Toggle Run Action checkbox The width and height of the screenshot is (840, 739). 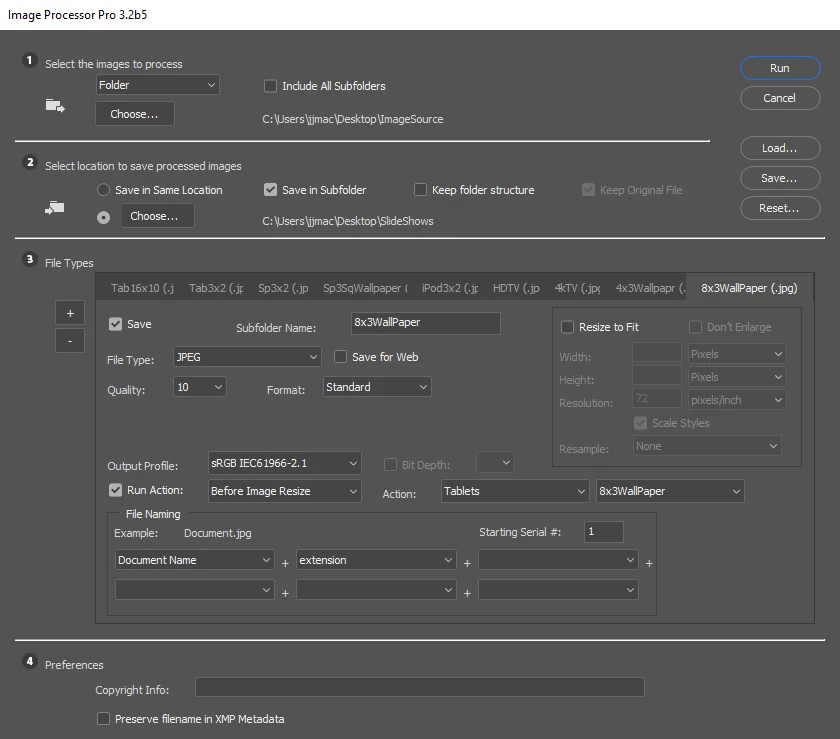click(x=115, y=490)
